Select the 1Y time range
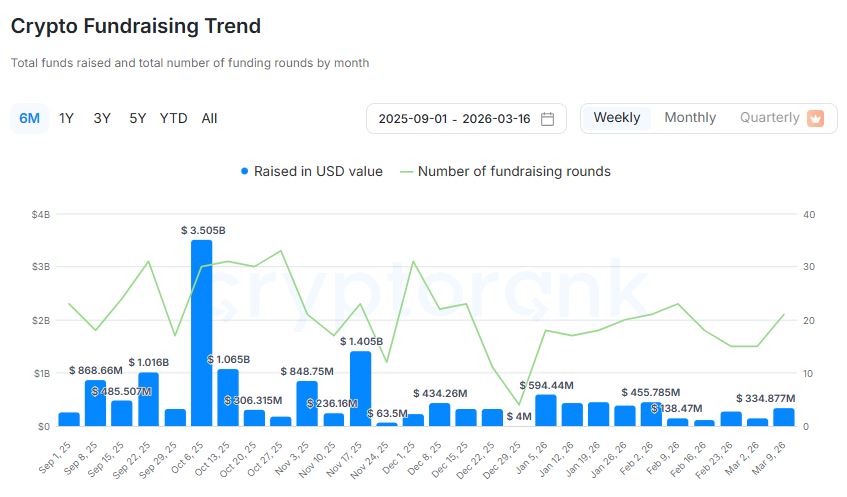The width and height of the screenshot is (847, 497). coord(66,118)
